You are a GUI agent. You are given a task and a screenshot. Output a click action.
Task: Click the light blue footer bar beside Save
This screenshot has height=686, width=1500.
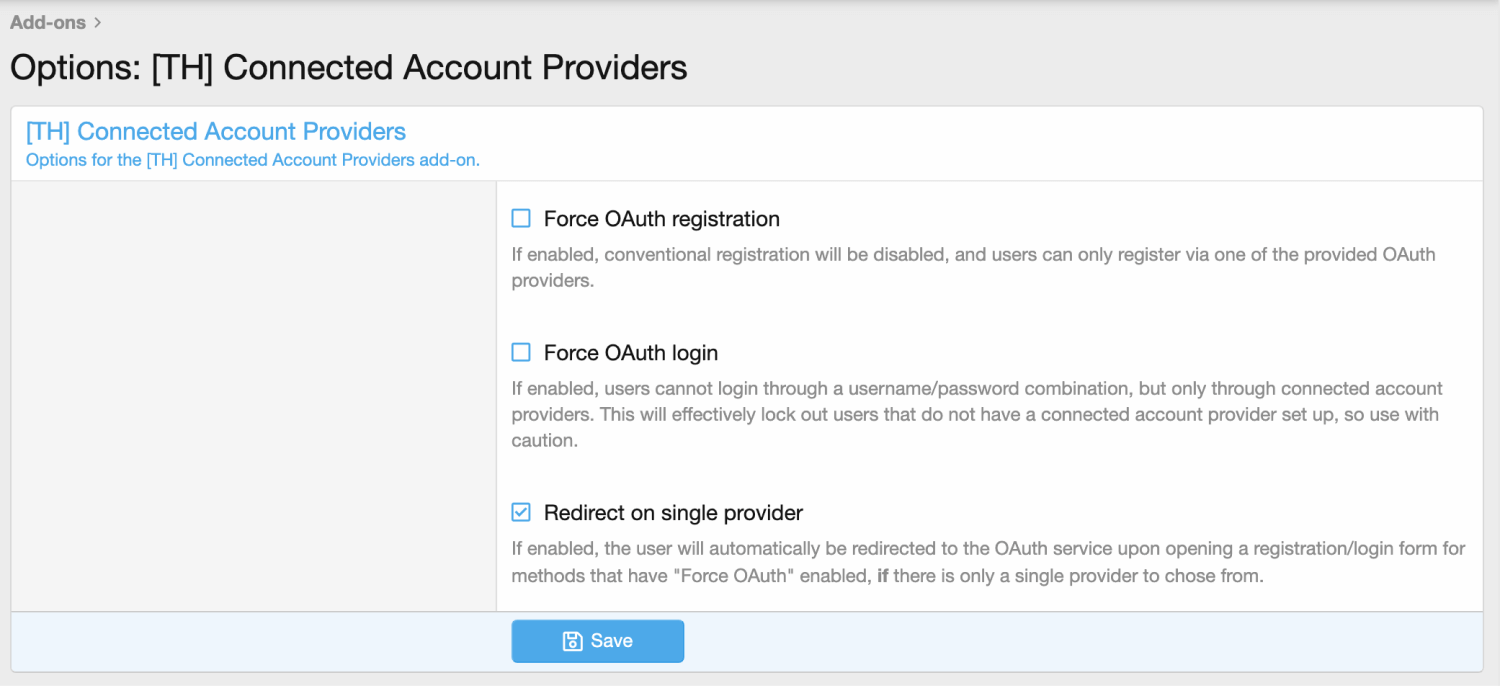tap(1080, 641)
